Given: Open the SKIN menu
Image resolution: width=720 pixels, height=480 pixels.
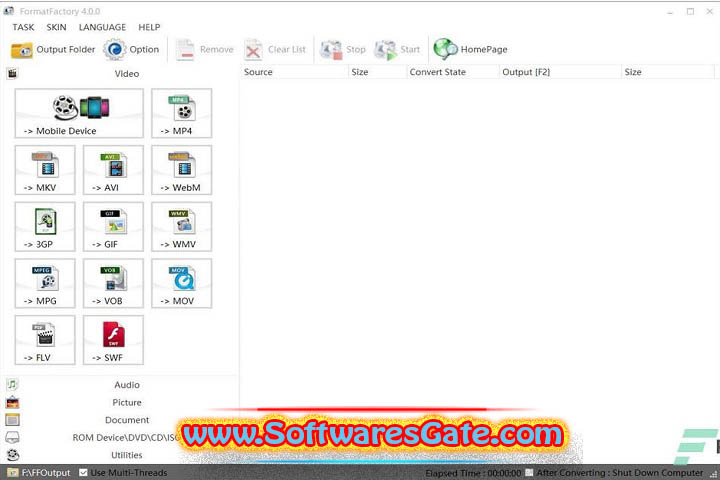Looking at the screenshot, I should tap(56, 27).
